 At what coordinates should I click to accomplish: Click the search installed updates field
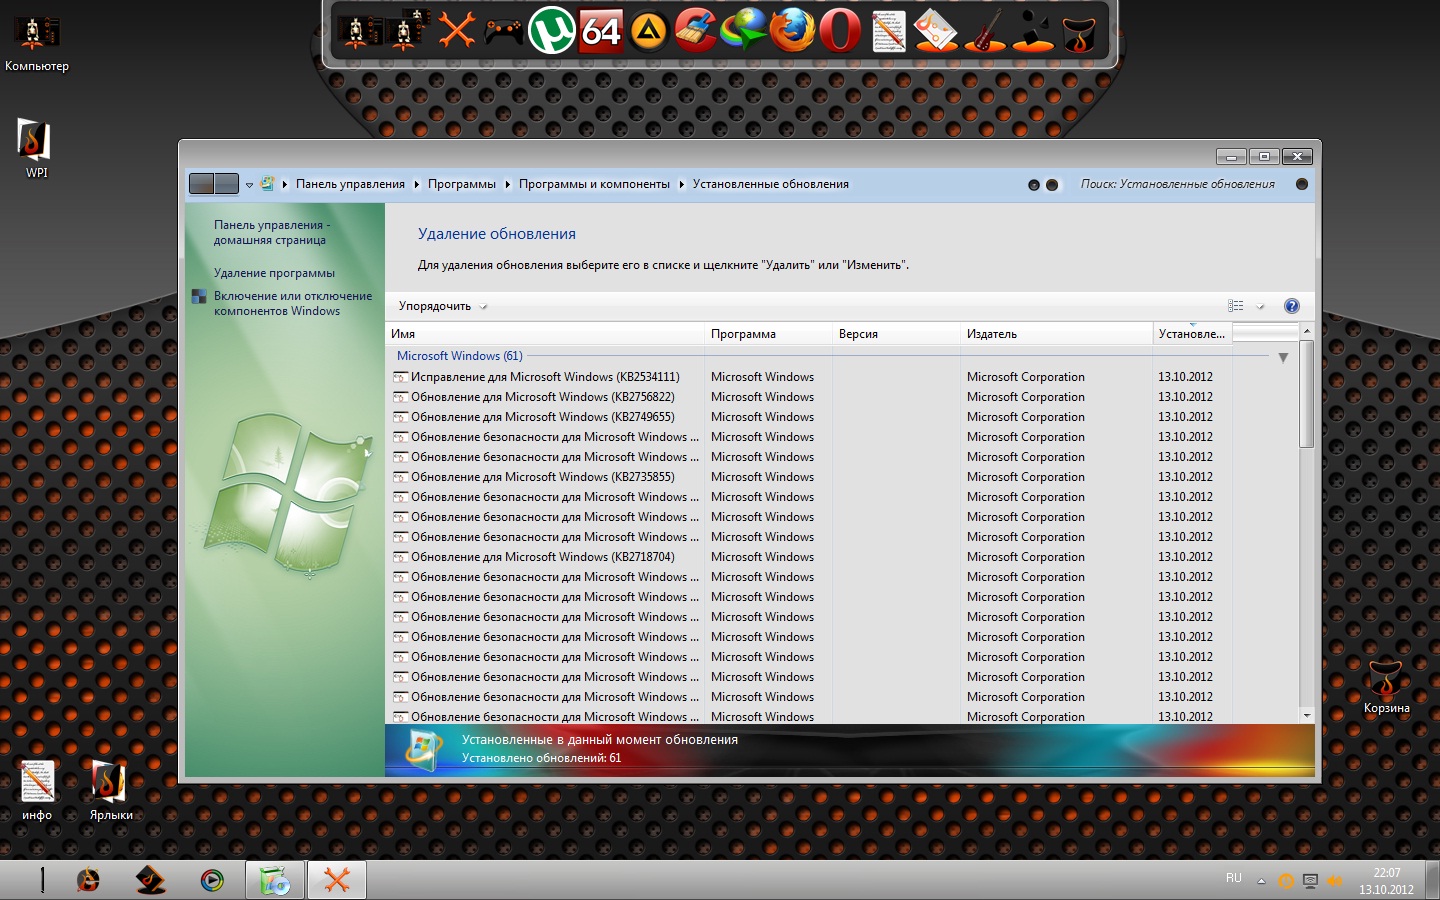tap(1180, 184)
